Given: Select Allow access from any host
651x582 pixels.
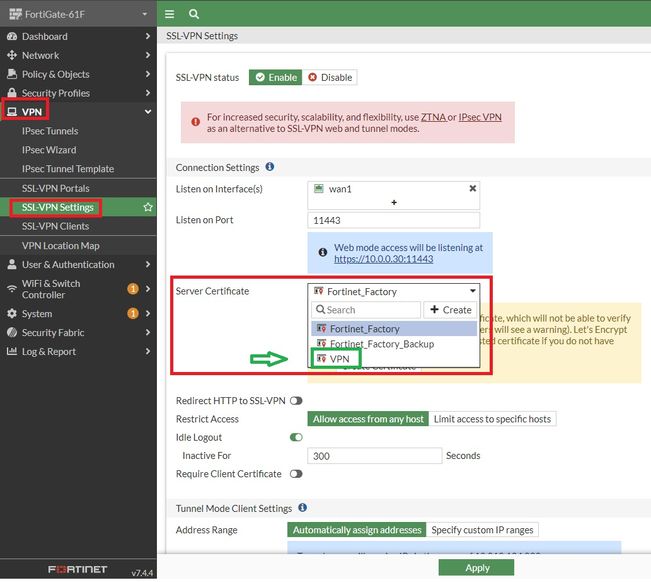Looking at the screenshot, I should (368, 419).
